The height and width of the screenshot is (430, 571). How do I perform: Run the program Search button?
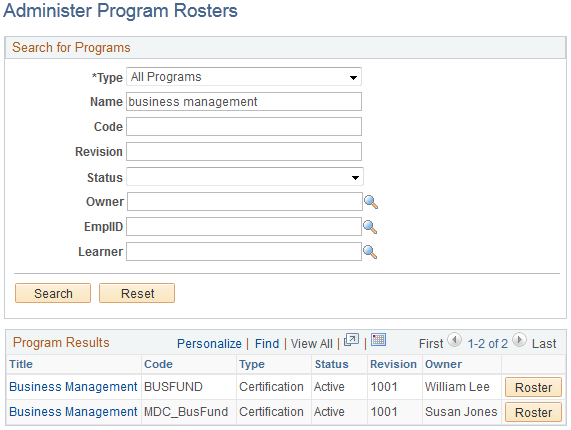click(53, 293)
